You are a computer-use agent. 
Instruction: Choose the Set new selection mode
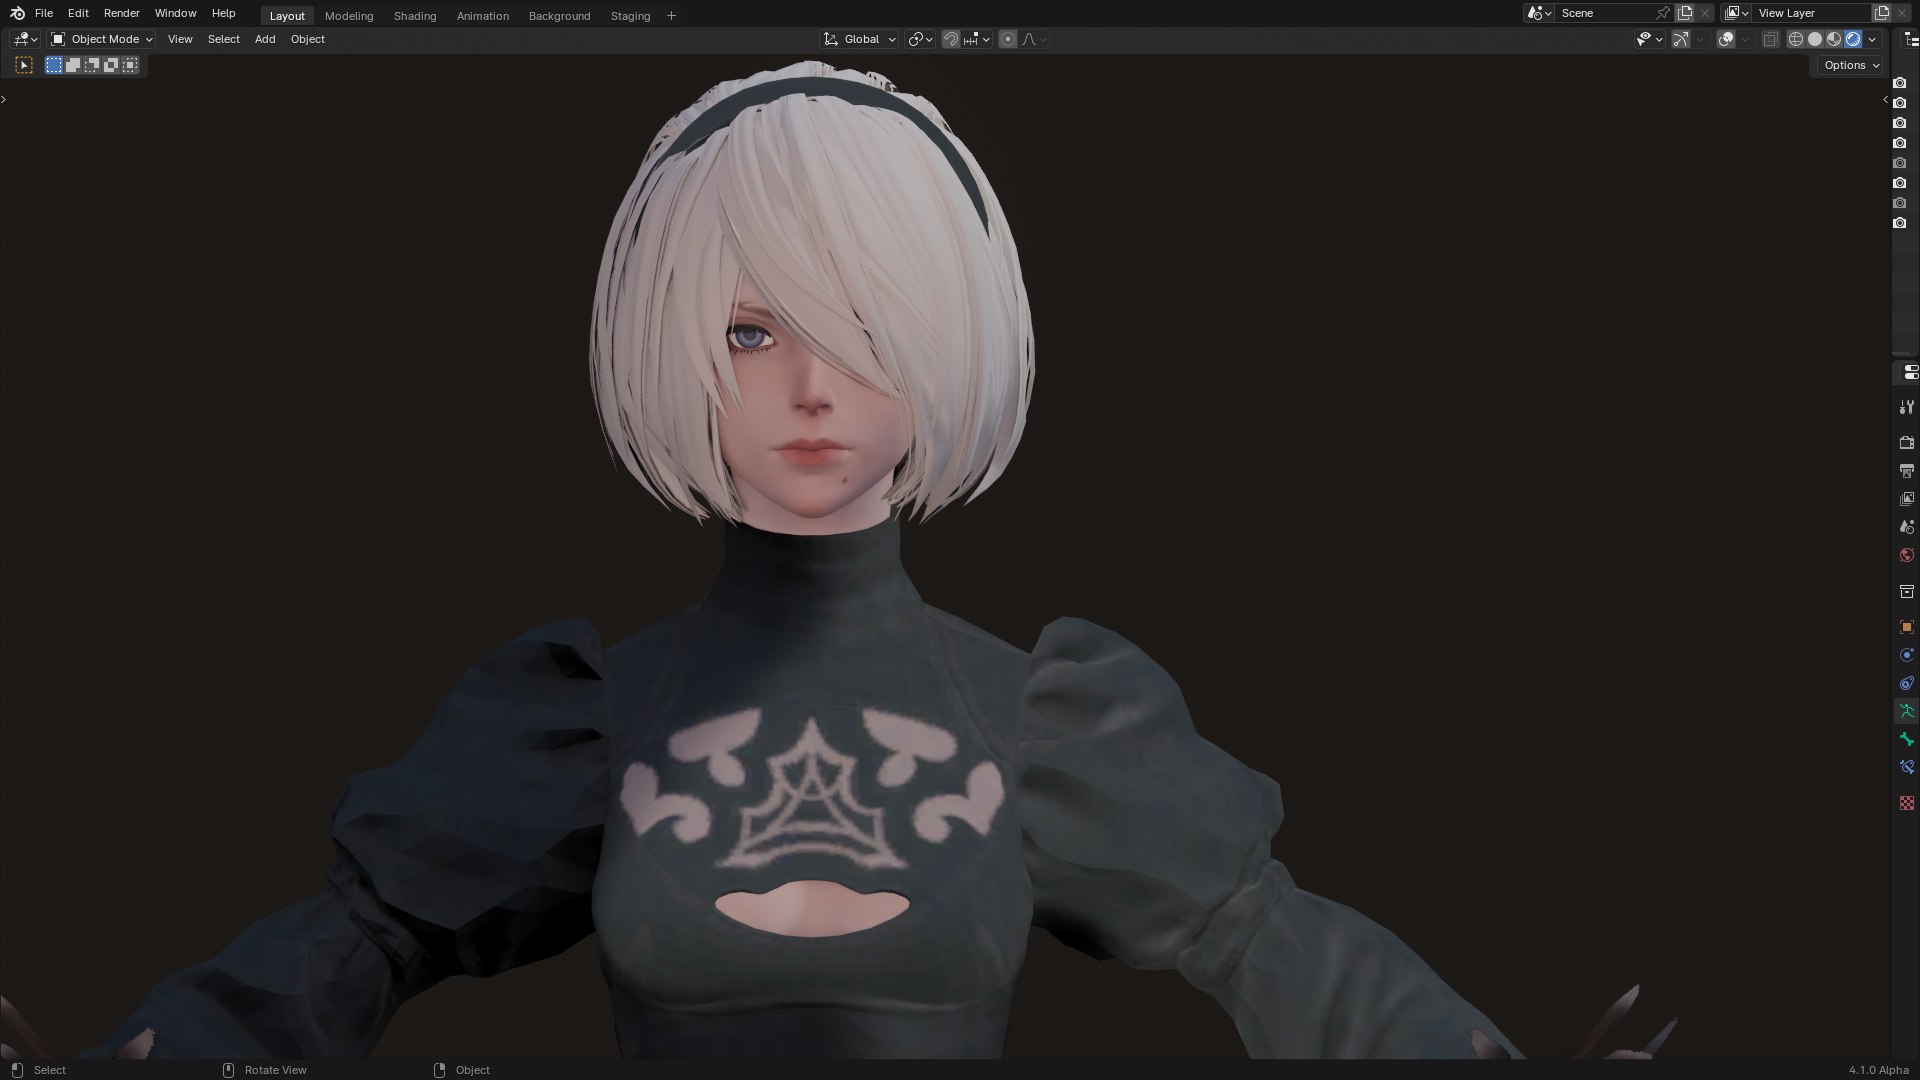54,65
